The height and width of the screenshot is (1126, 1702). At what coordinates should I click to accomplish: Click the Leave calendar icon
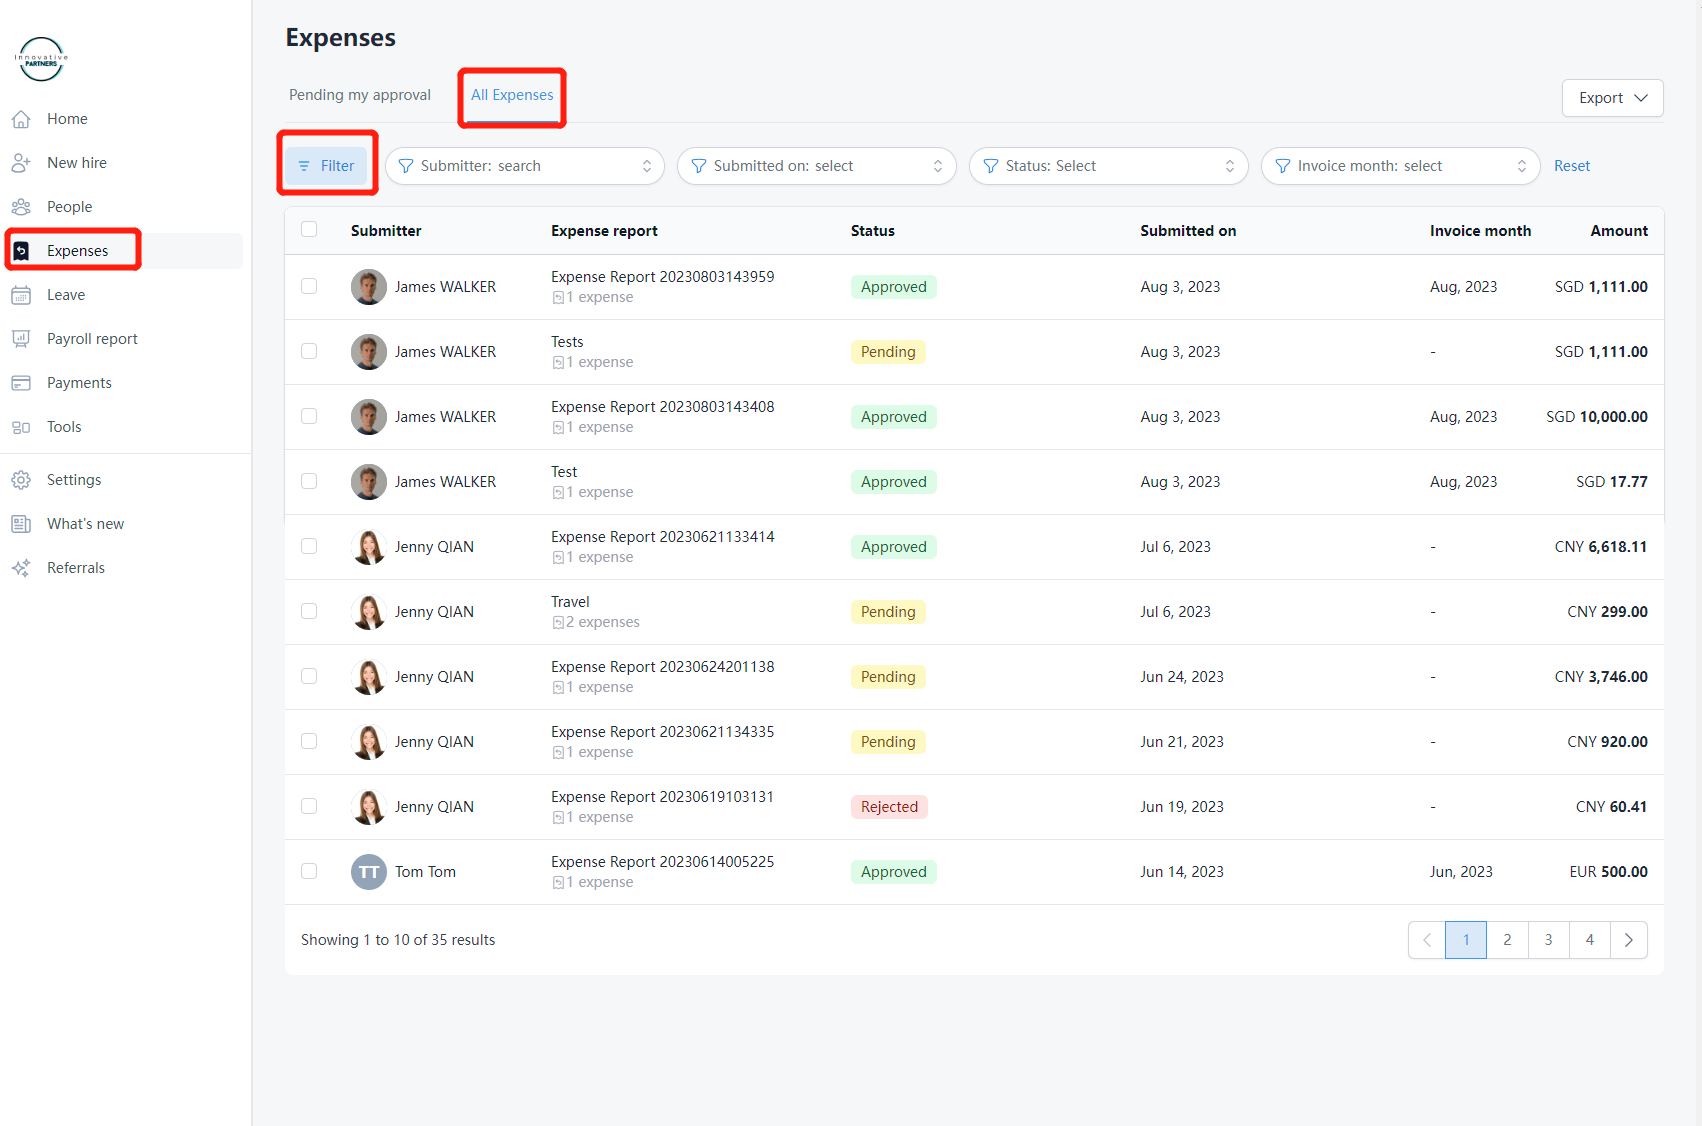21,295
